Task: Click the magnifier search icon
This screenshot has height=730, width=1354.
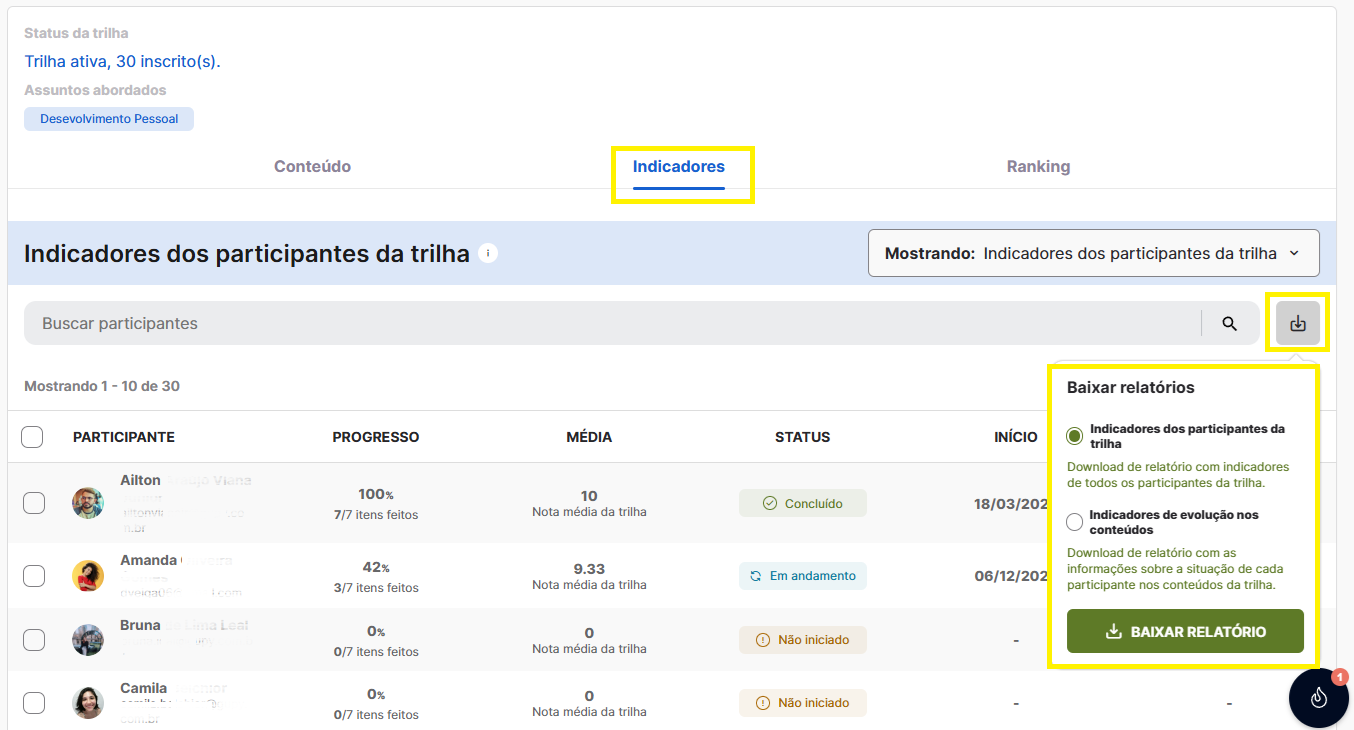Action: point(1230,323)
